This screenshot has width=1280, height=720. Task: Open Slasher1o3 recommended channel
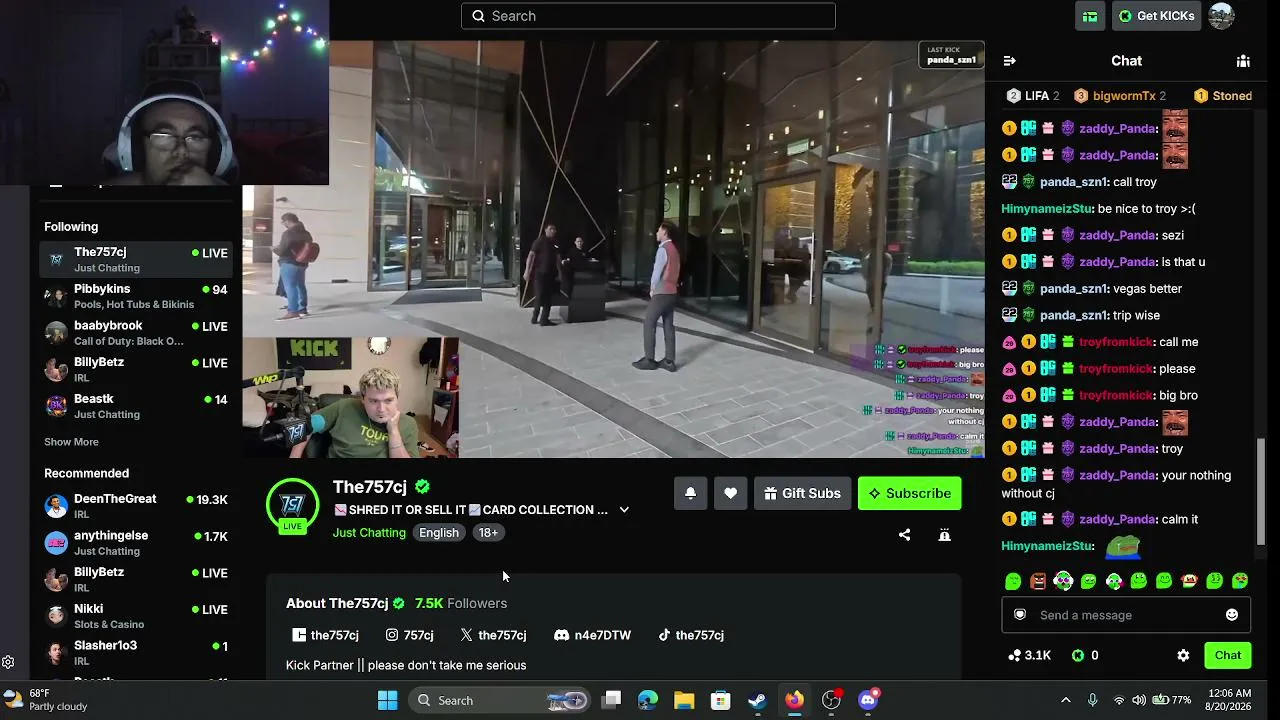click(x=136, y=653)
